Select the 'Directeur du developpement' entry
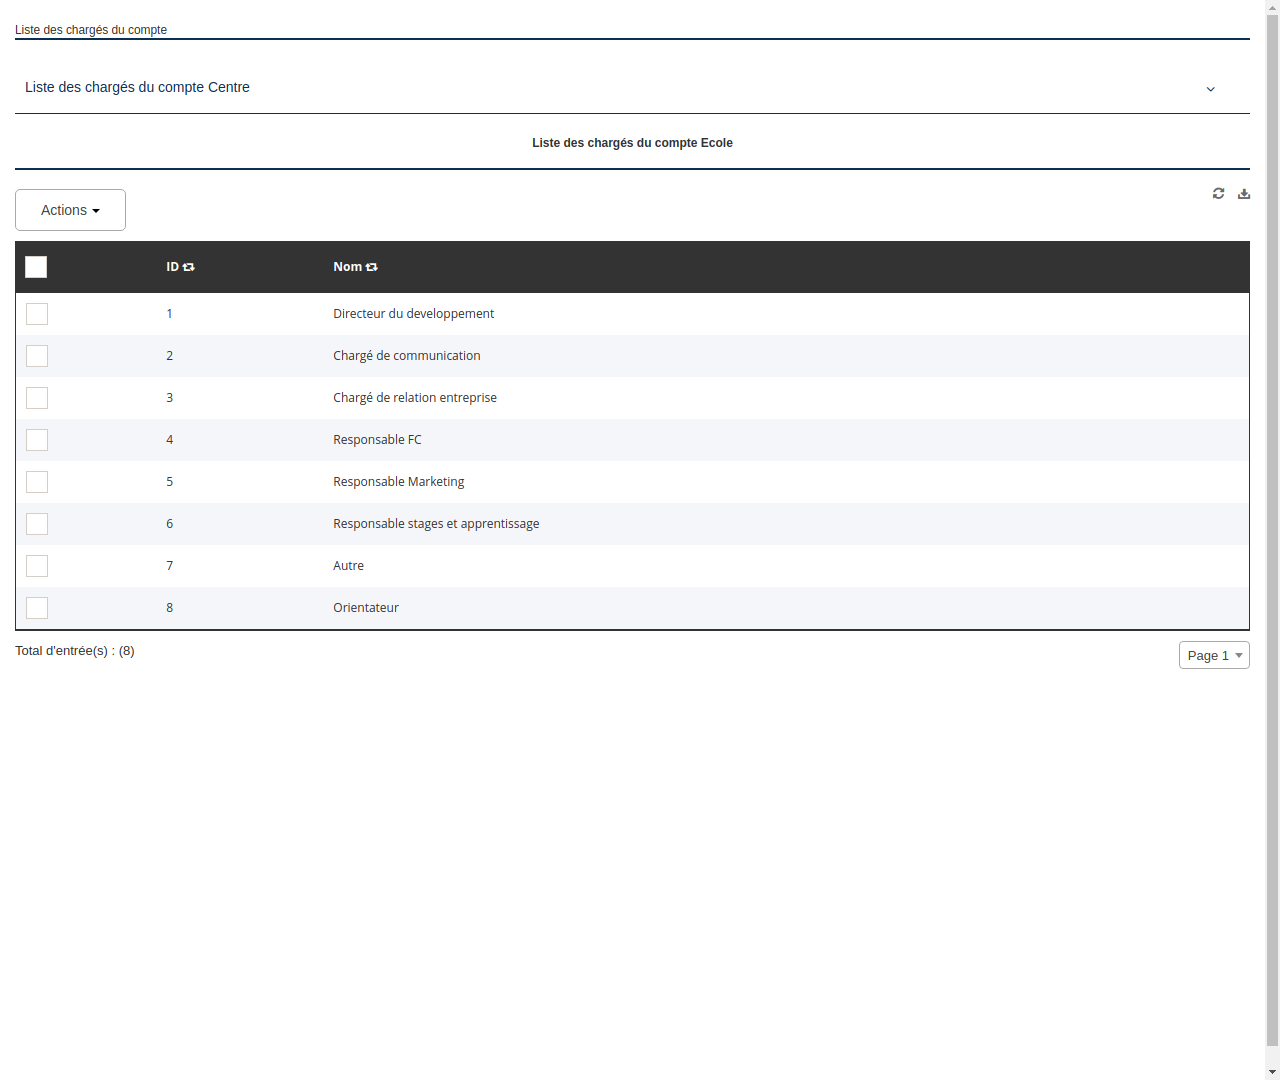The height and width of the screenshot is (1080, 1280). pyautogui.click(x=413, y=313)
